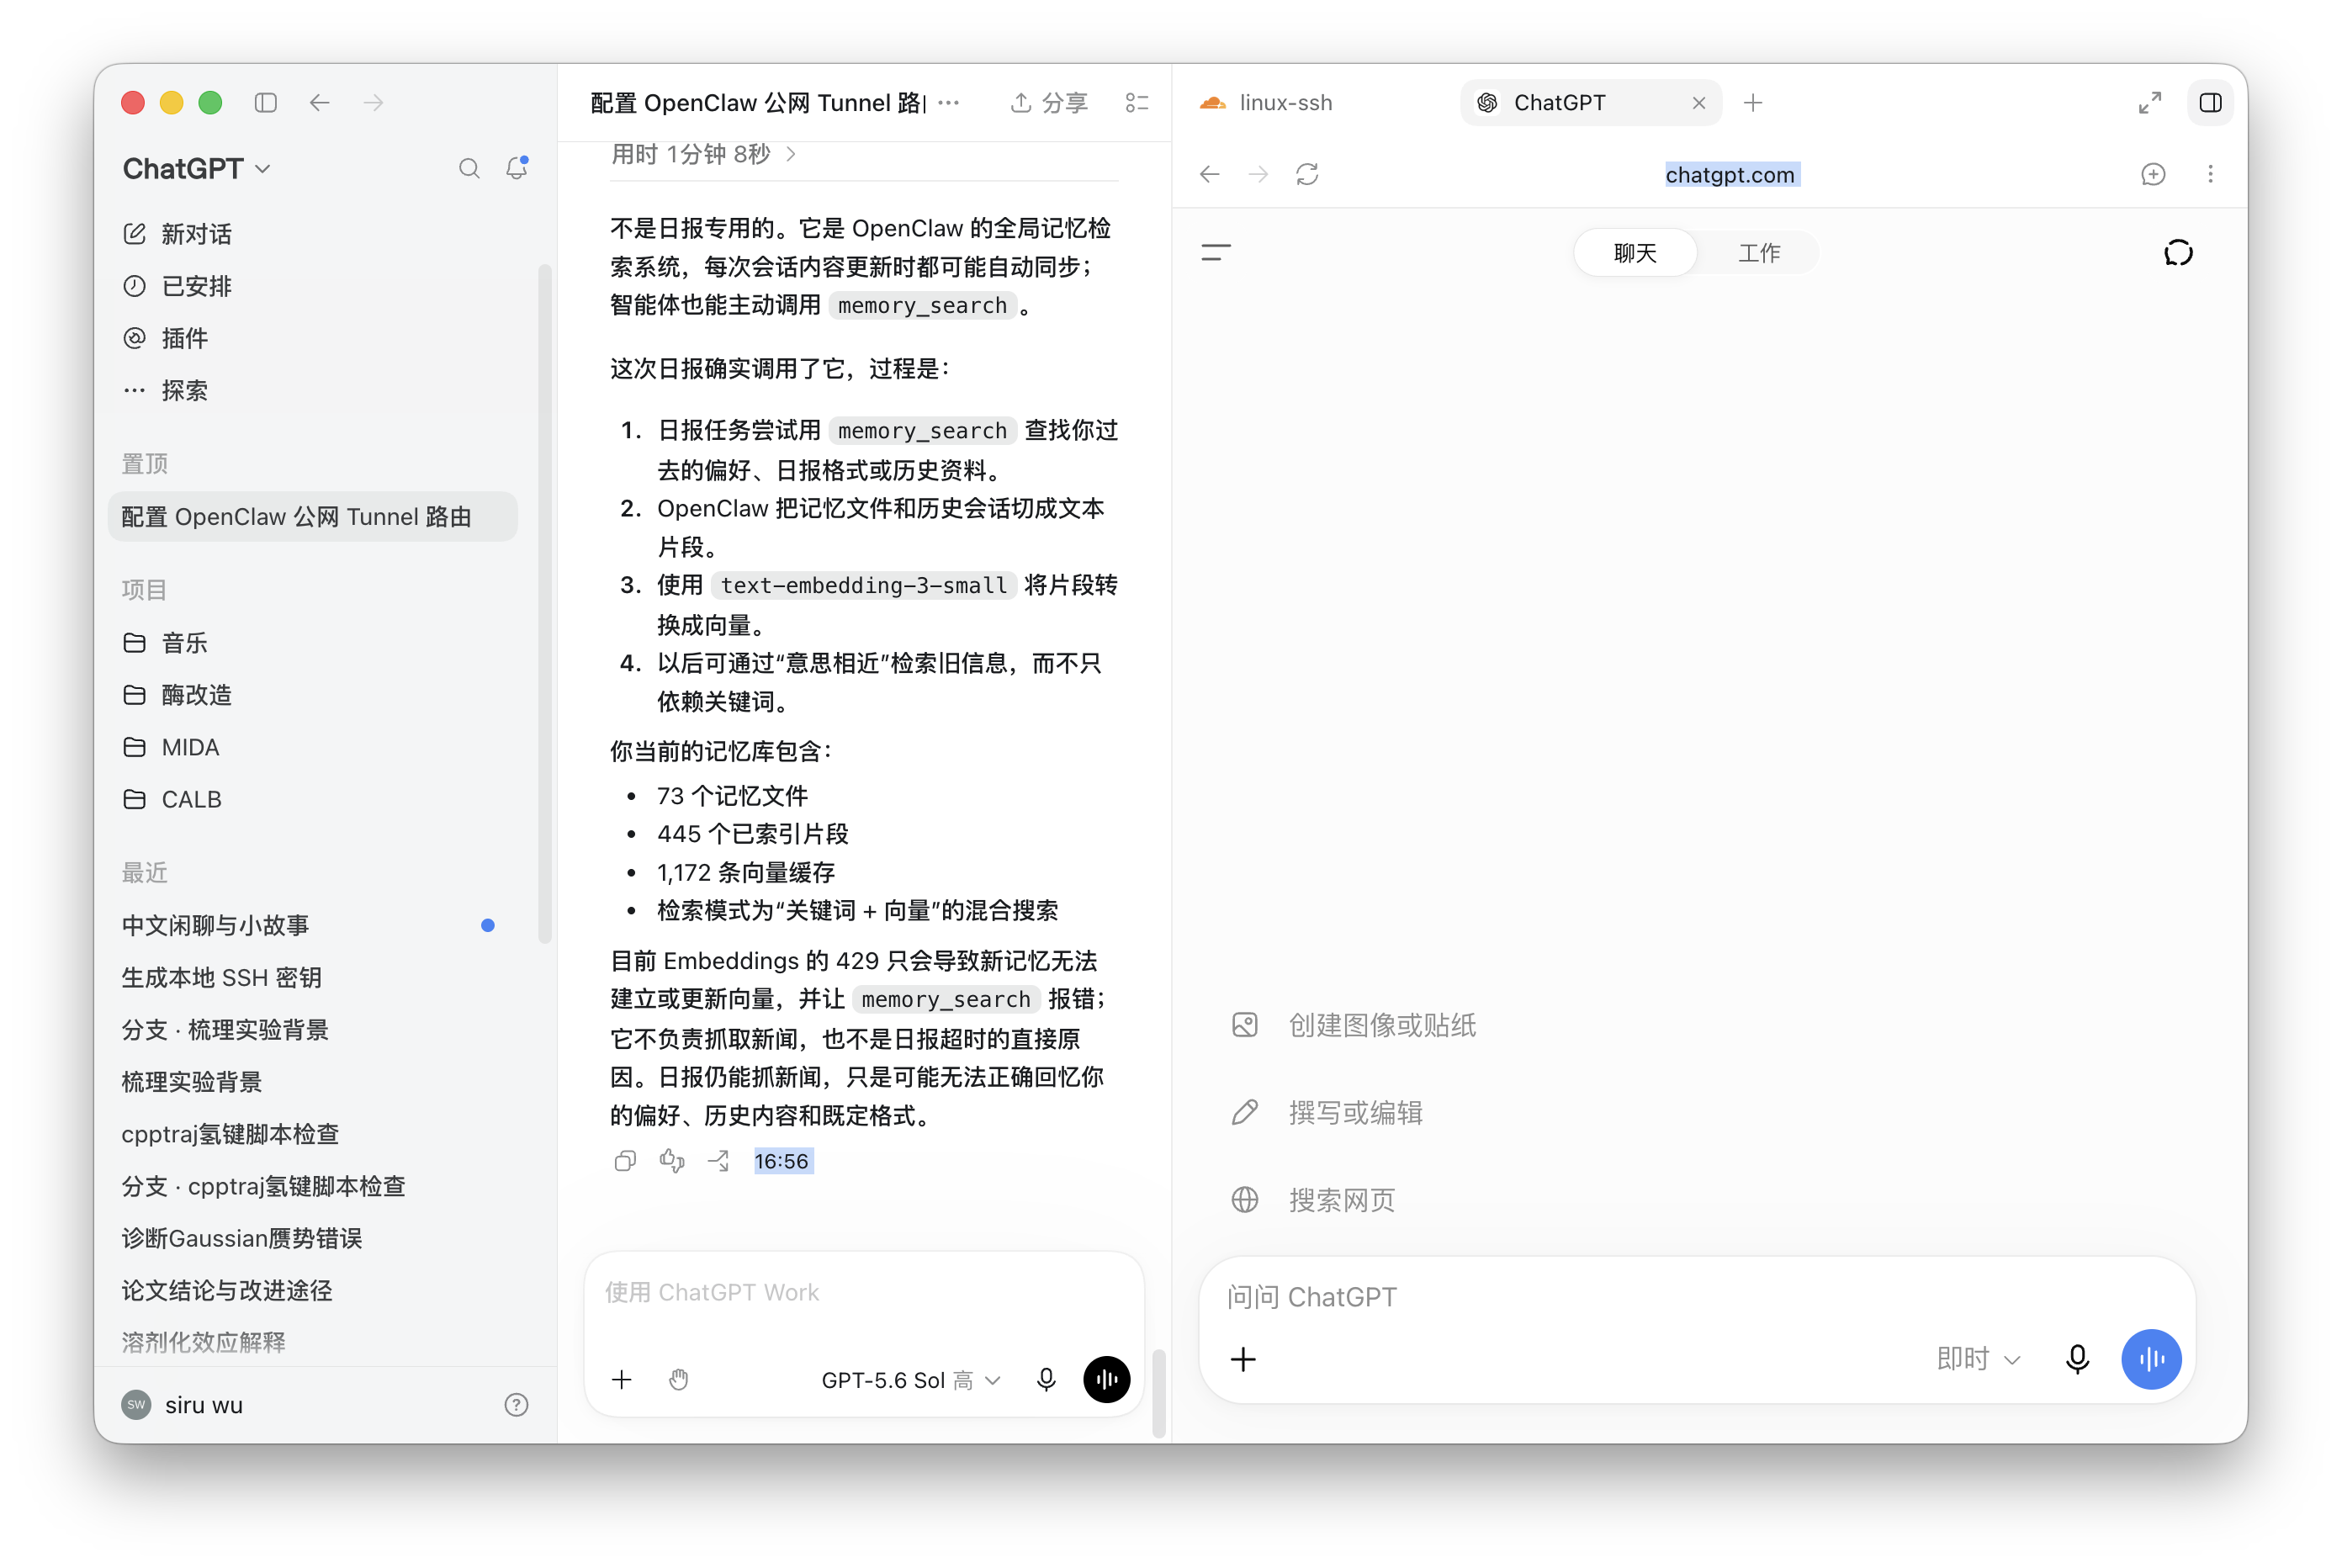Rate the response with the thumbs icon
Viewport: 2342px width, 1568px height.
coord(672,1161)
